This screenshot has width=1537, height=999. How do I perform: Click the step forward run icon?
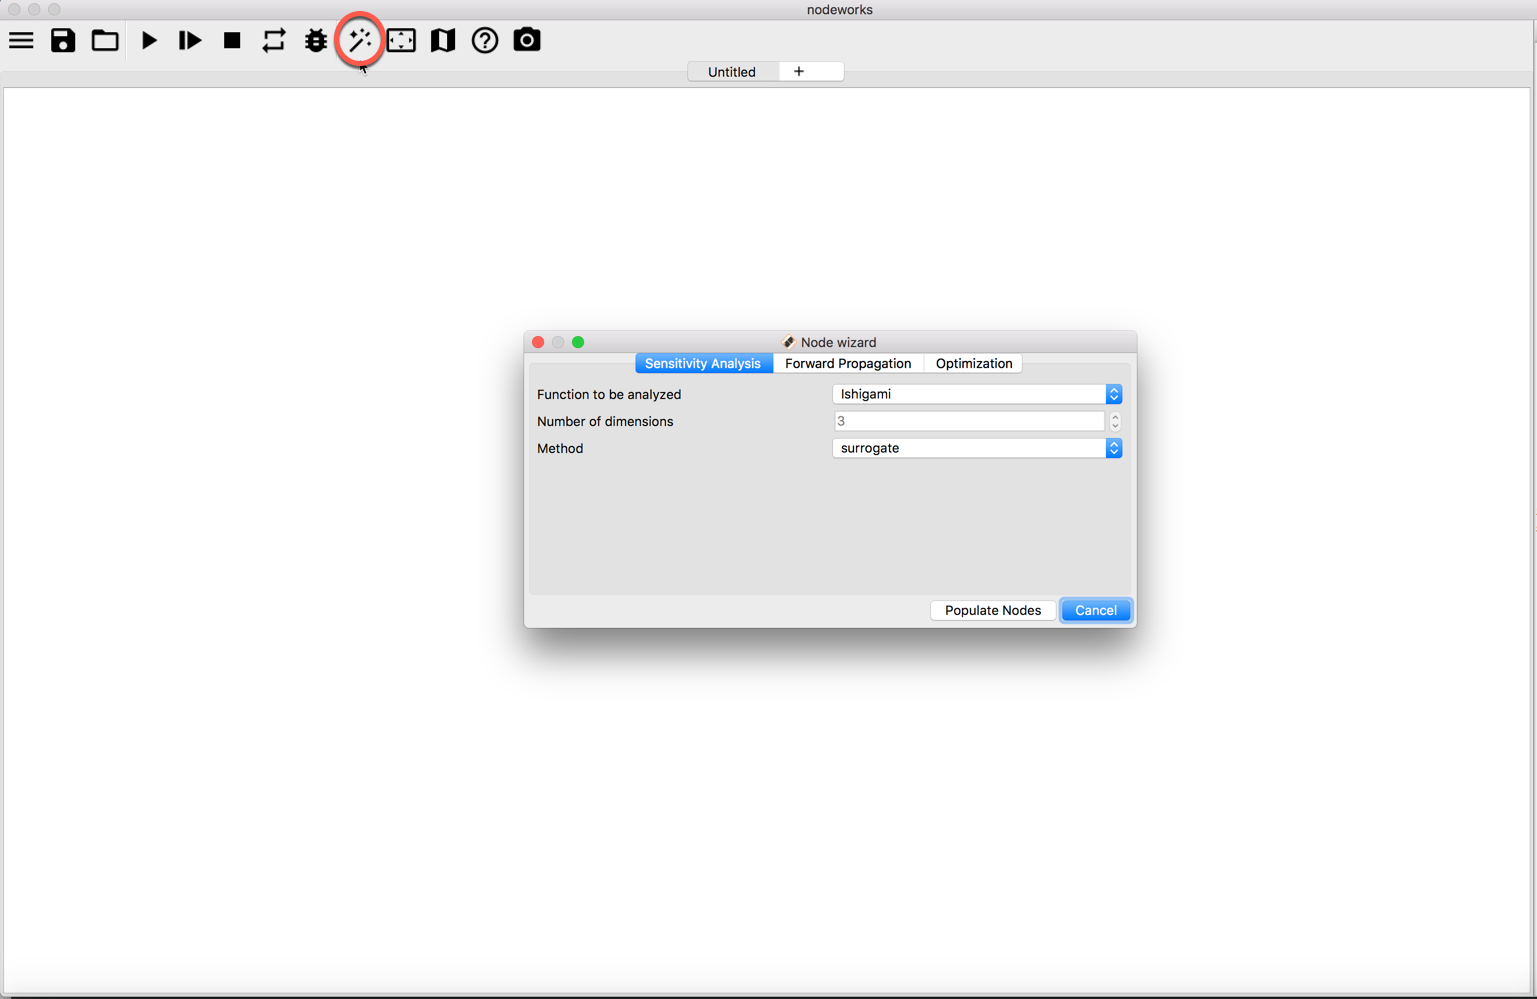[190, 41]
